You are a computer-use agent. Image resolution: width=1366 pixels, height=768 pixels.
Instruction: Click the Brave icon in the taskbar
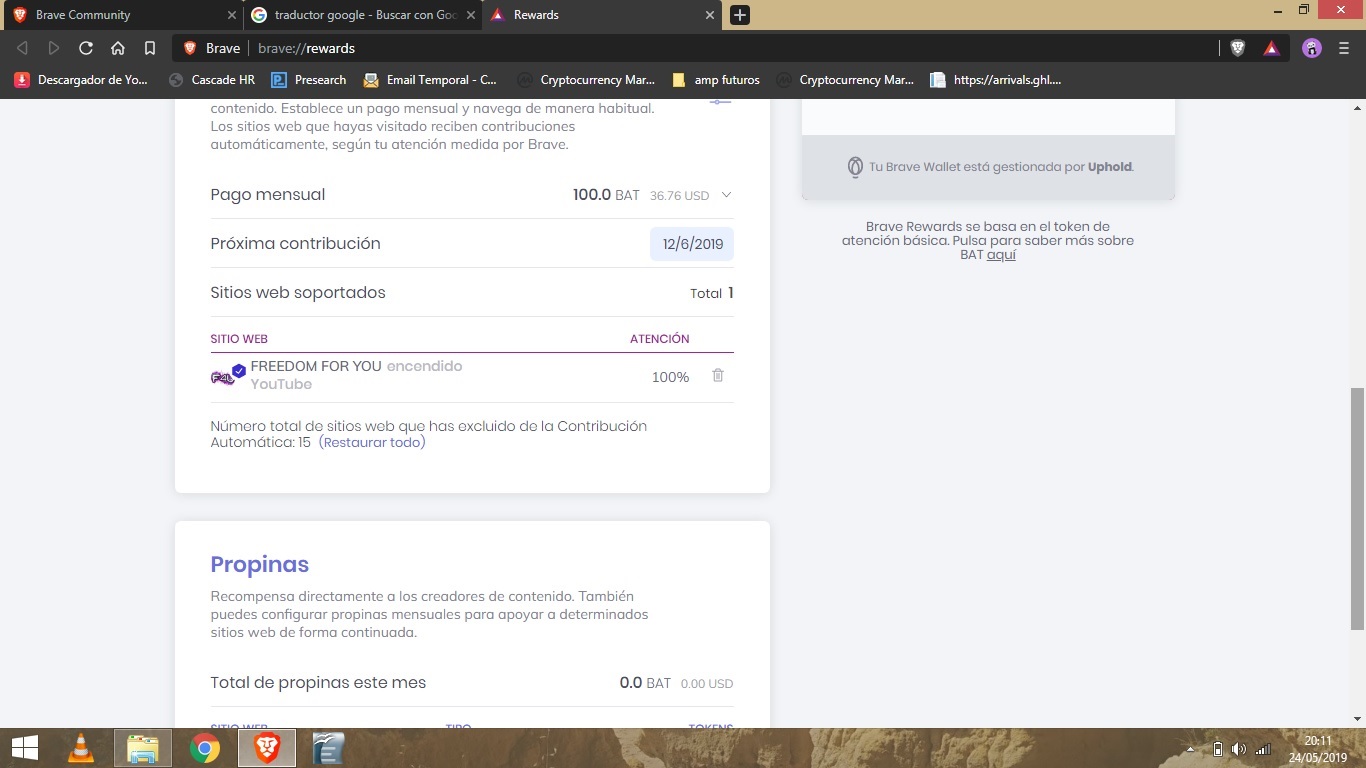tap(267, 748)
